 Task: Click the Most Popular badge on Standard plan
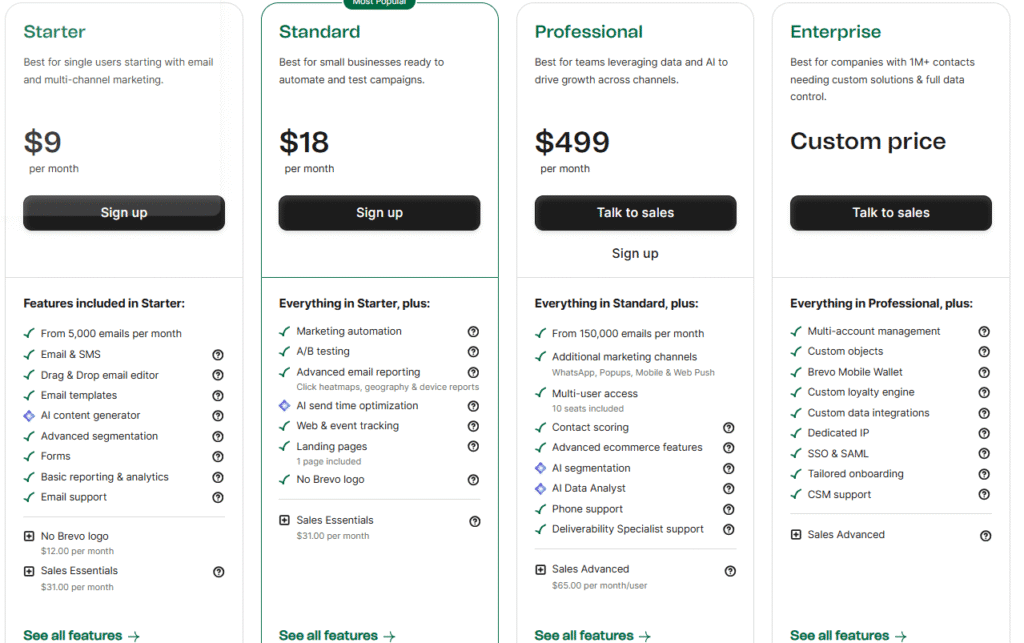coord(379,3)
